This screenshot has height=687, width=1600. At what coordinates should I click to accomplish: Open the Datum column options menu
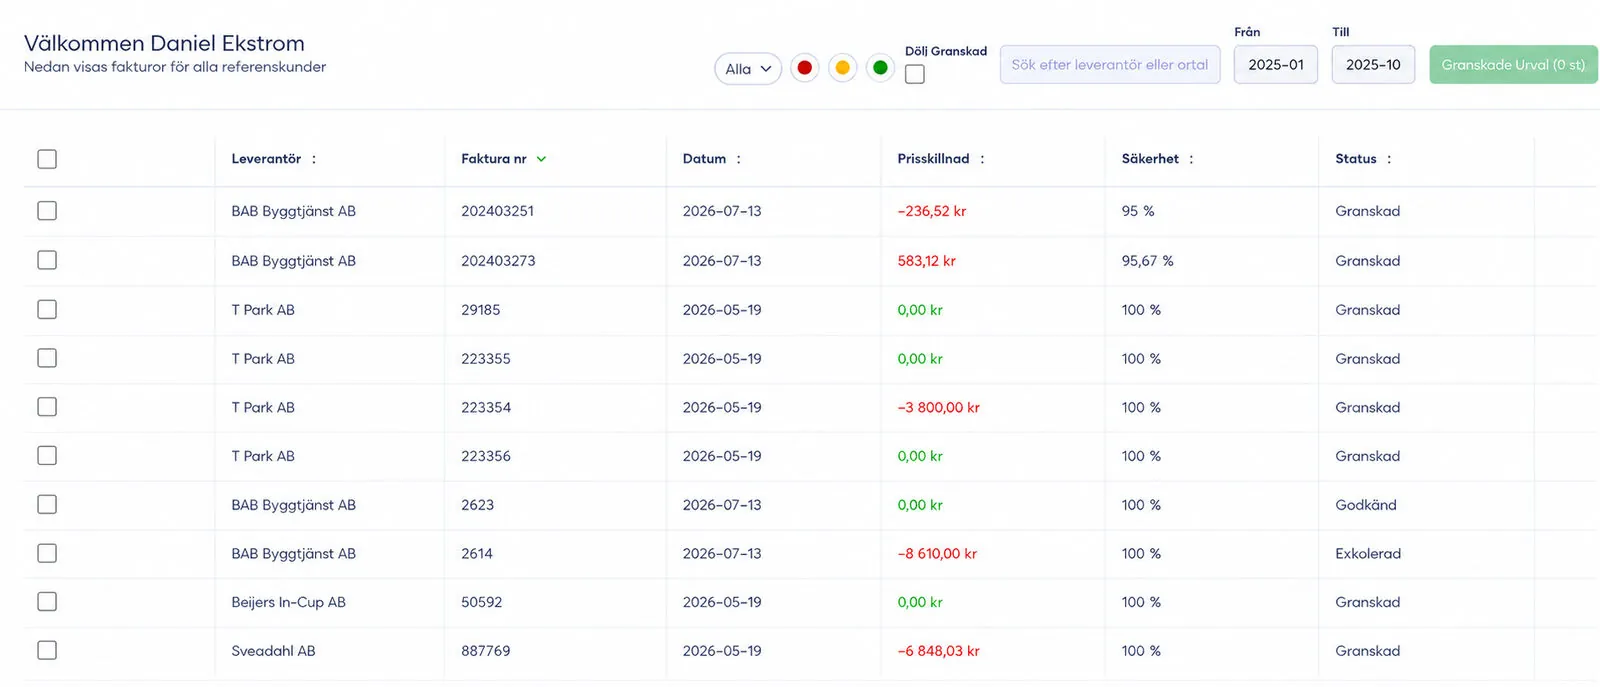739,159
